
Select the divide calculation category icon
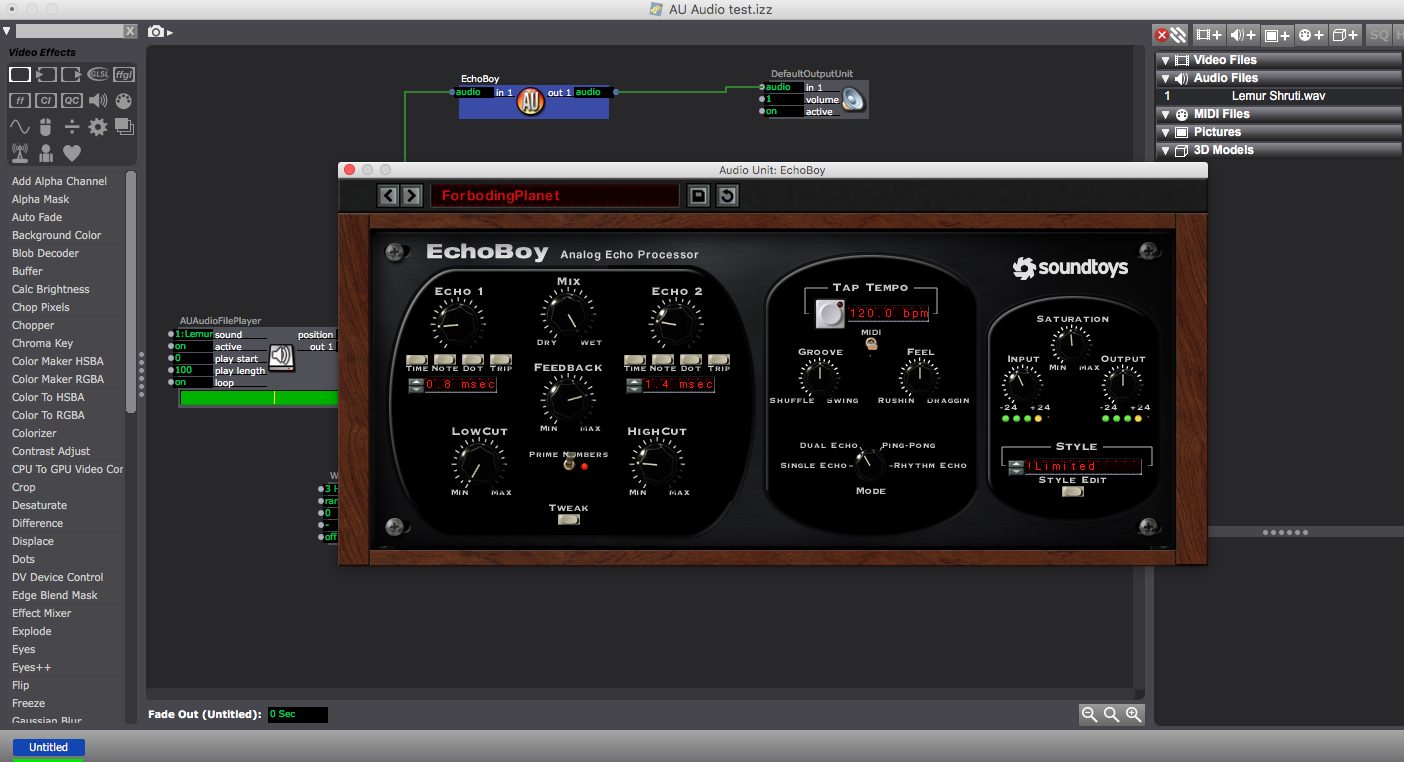72,127
